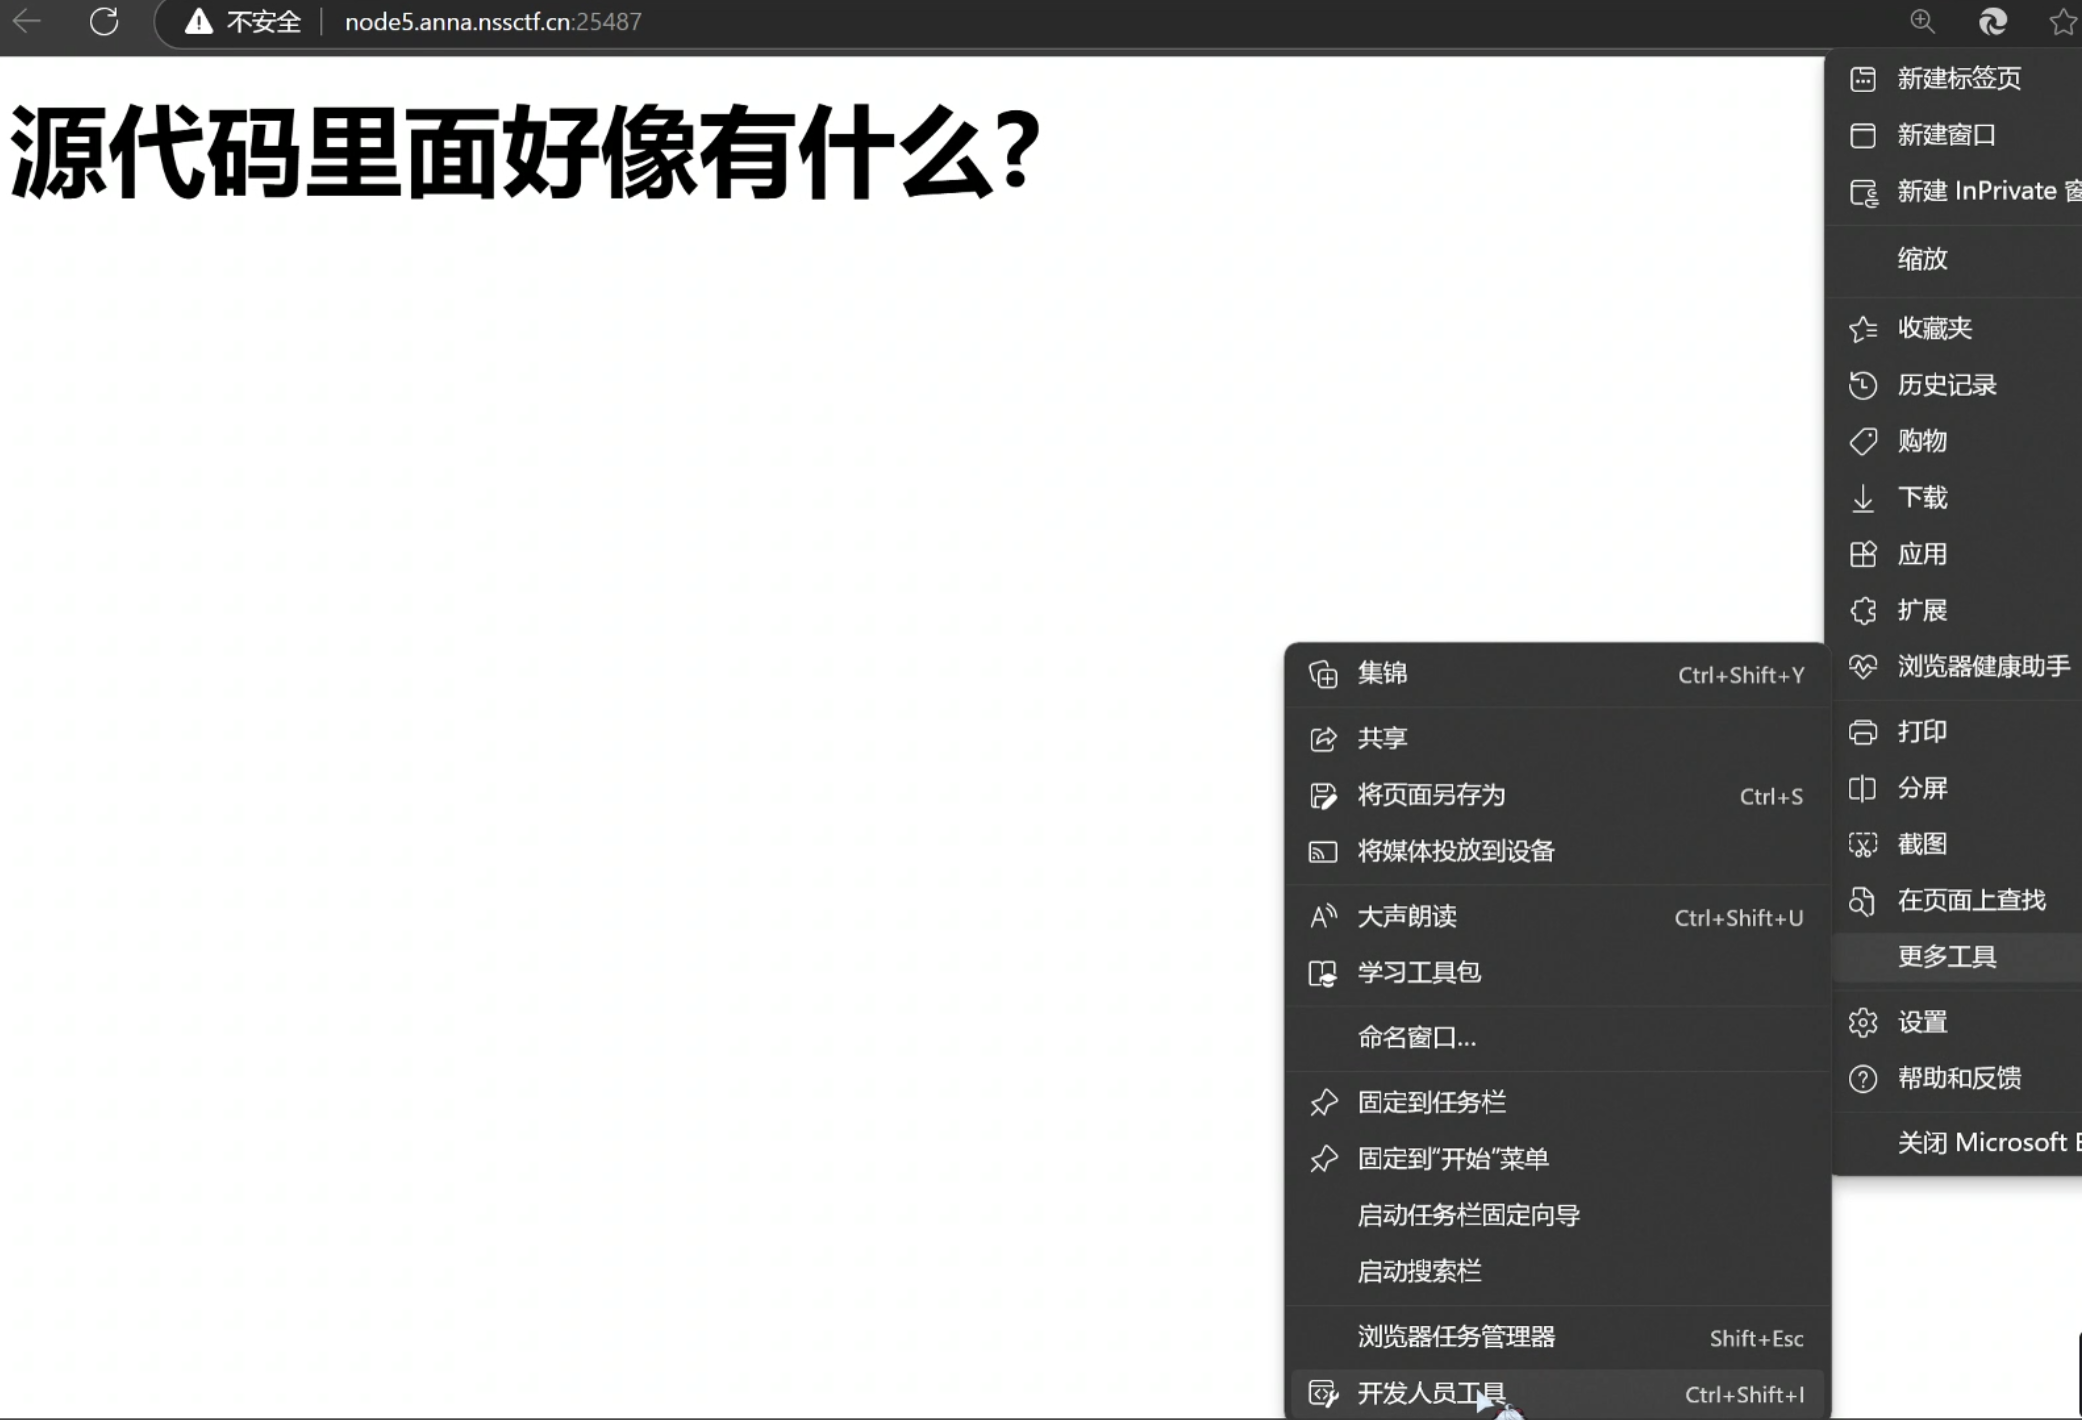Open 历史记录 history
Image resolution: width=2082 pixels, height=1420 pixels.
click(x=1955, y=385)
